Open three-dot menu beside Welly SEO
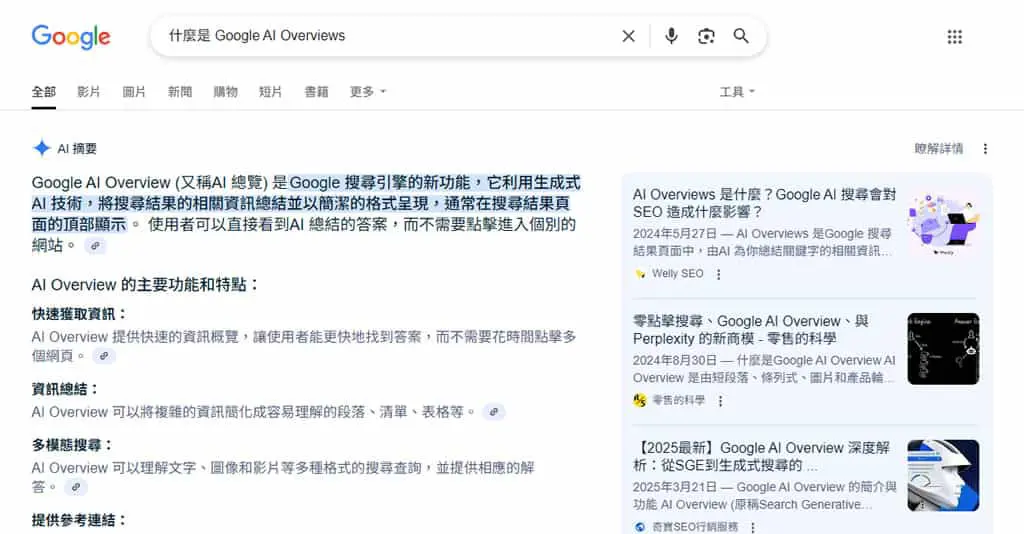1024x534 pixels. pyautogui.click(x=718, y=274)
